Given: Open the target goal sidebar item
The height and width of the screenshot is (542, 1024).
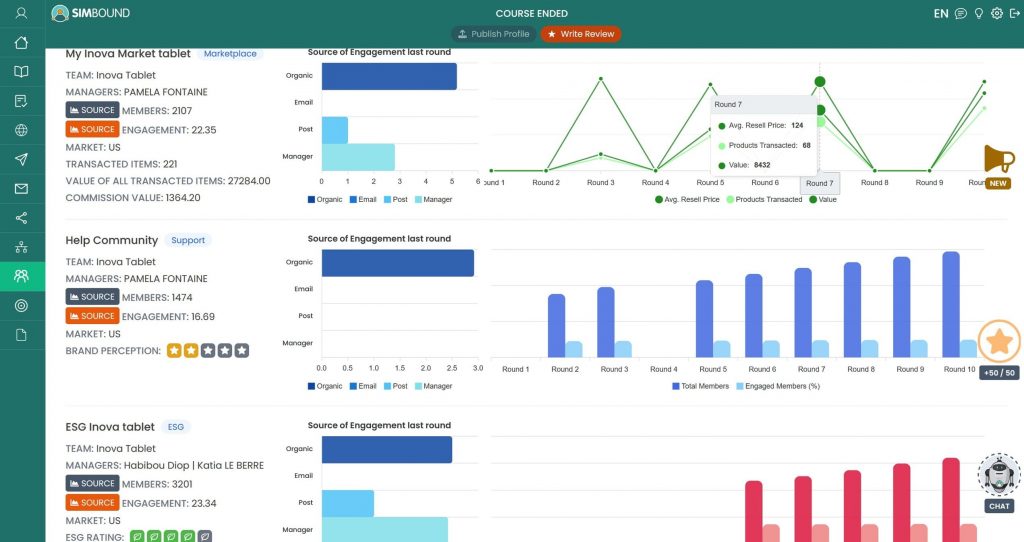Looking at the screenshot, I should [21, 305].
